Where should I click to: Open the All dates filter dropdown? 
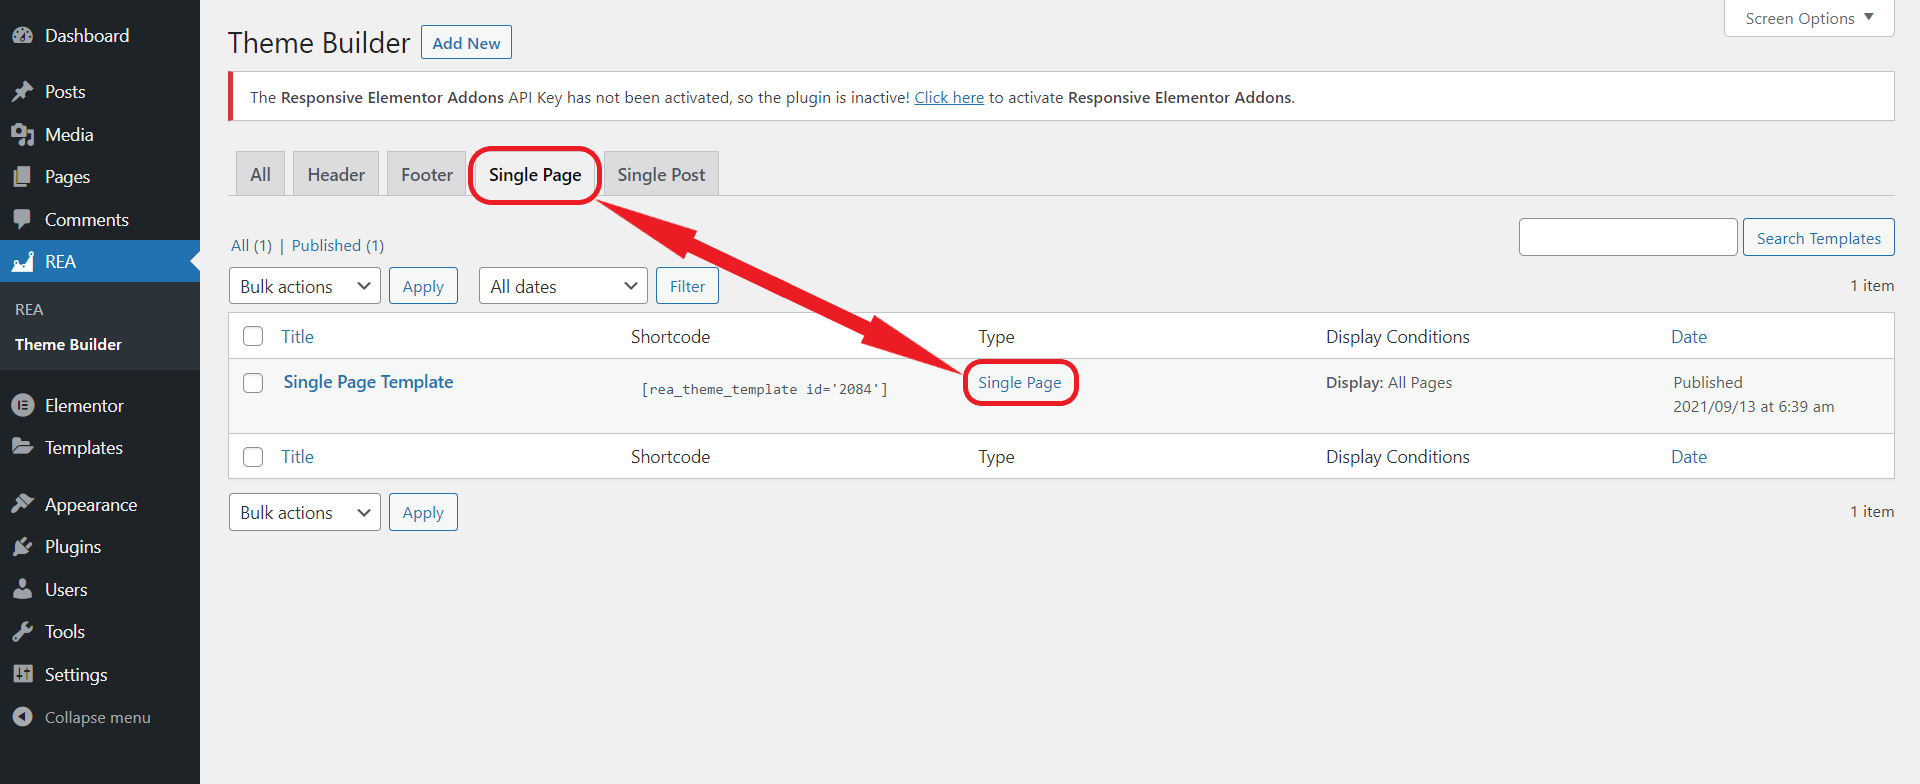coord(563,286)
